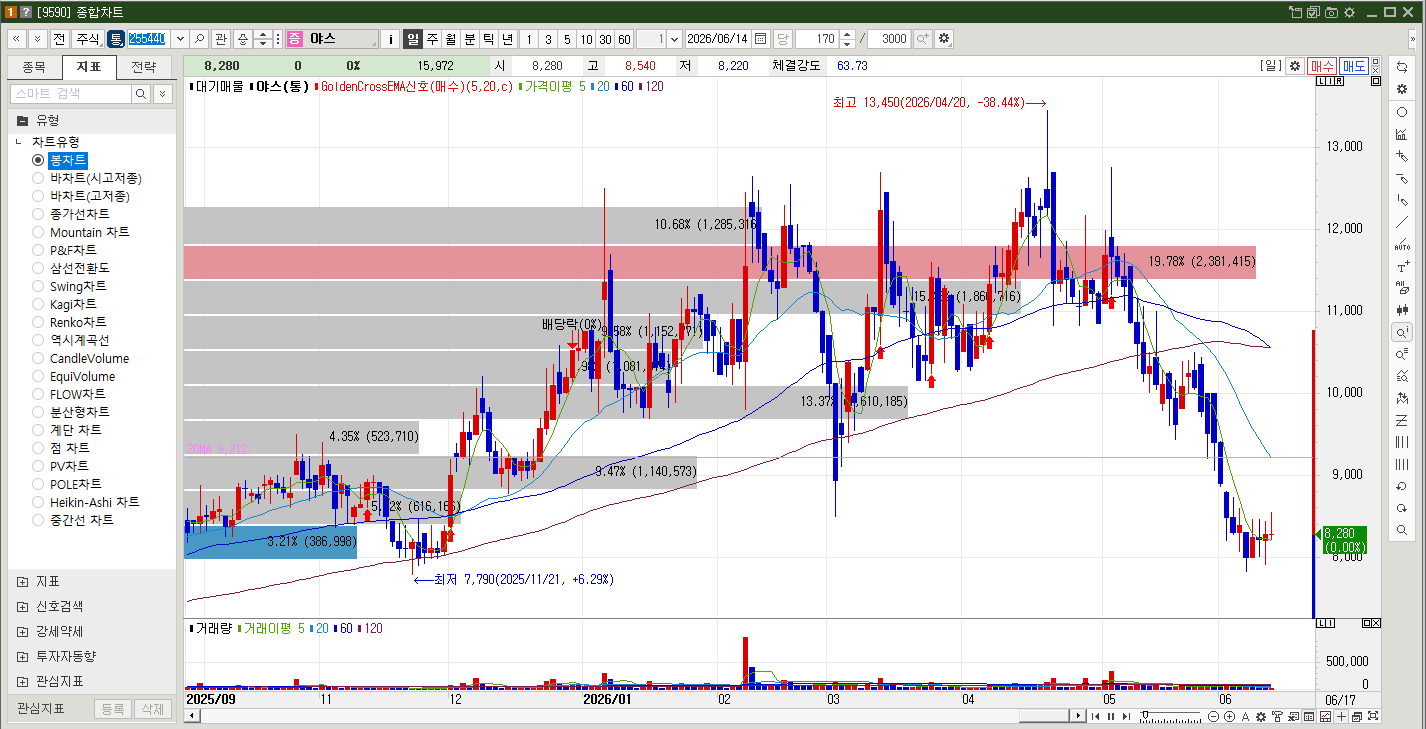Open chart settings gear in top toolbar
Viewport: 1426px width, 729px height.
(943, 39)
